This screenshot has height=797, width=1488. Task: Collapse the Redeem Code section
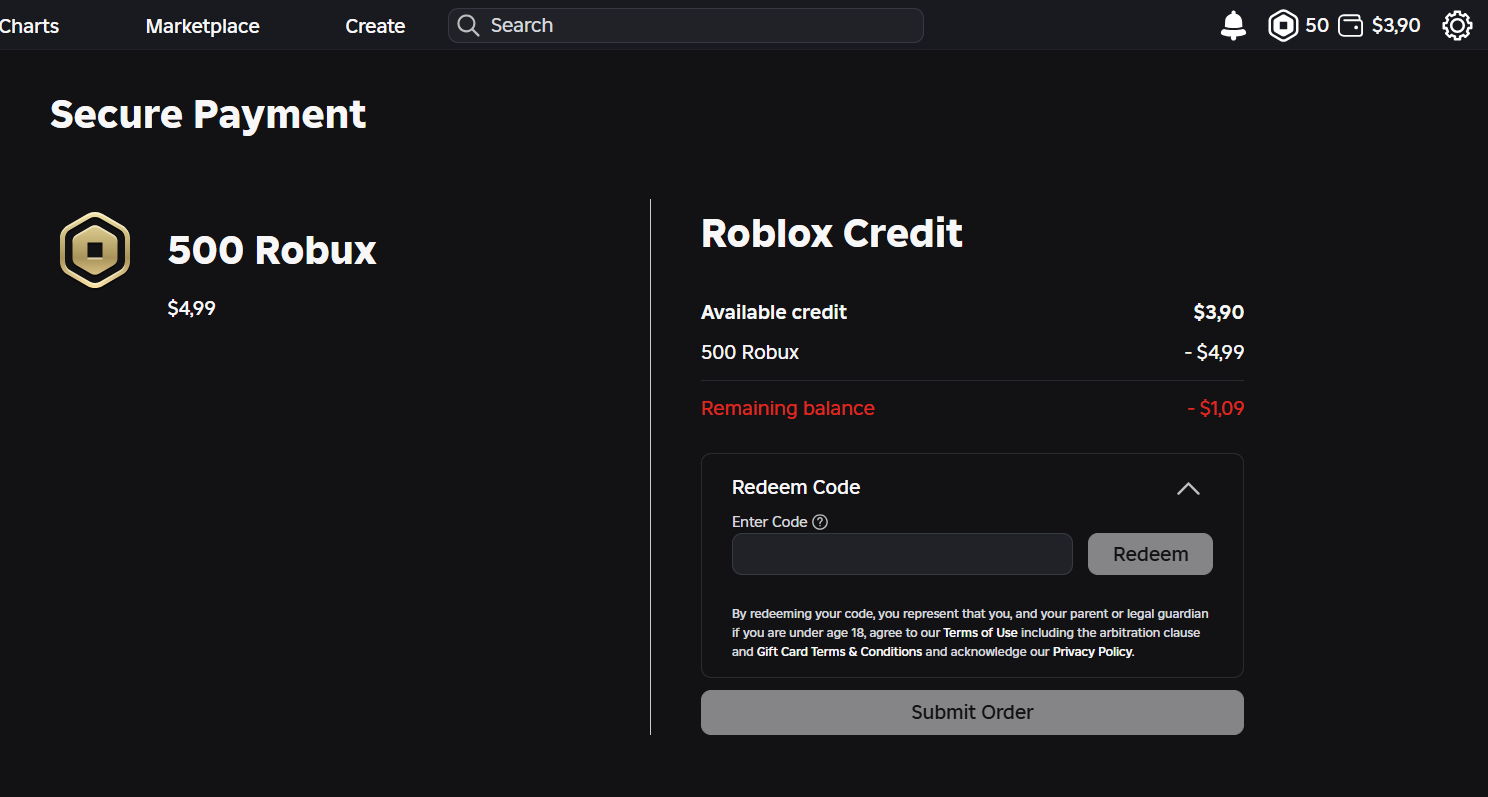click(x=1188, y=488)
